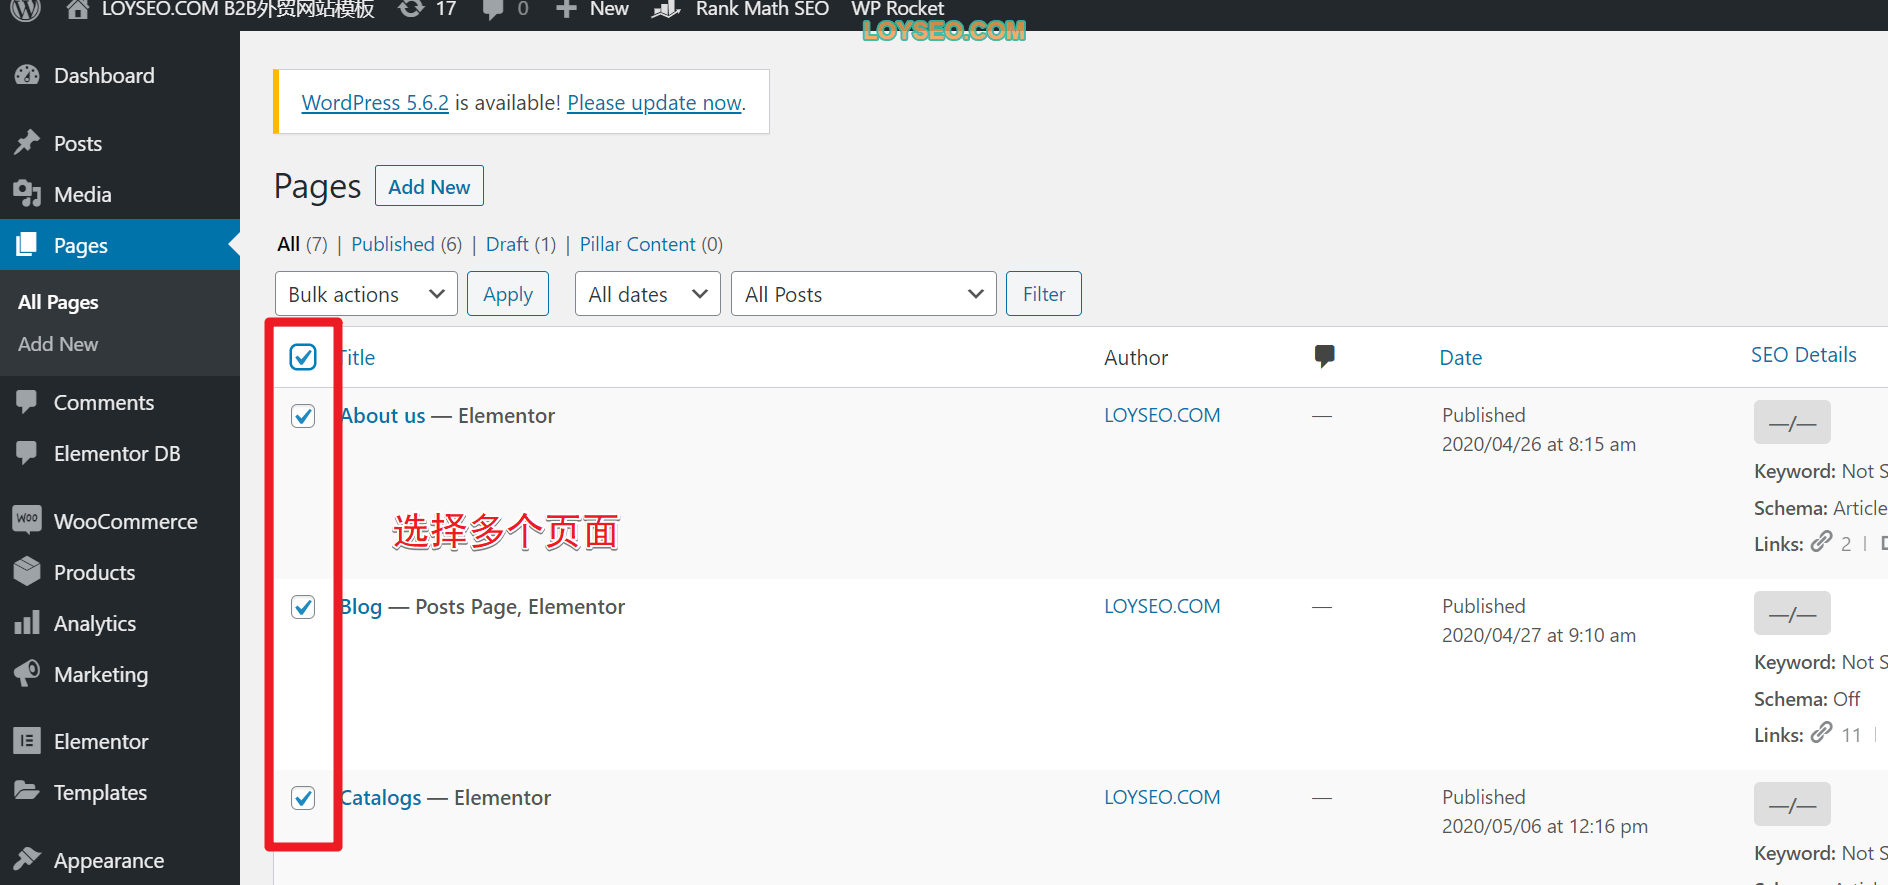This screenshot has height=885, width=1888.
Task: Click the Marketing megaphone icon
Action: [x=27, y=673]
